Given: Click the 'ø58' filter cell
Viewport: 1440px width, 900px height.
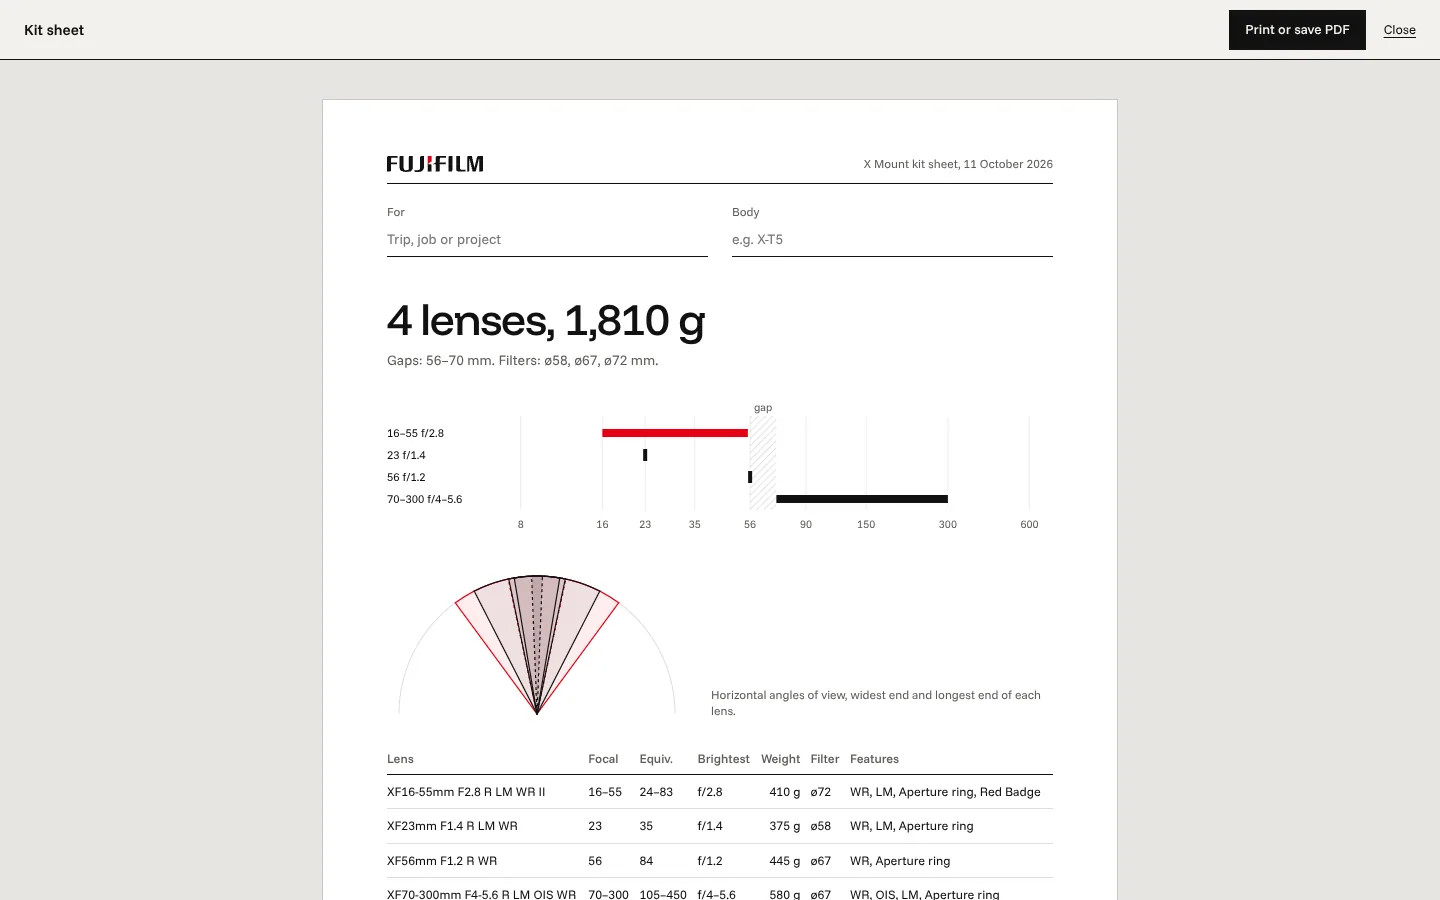Looking at the screenshot, I should [x=820, y=826].
